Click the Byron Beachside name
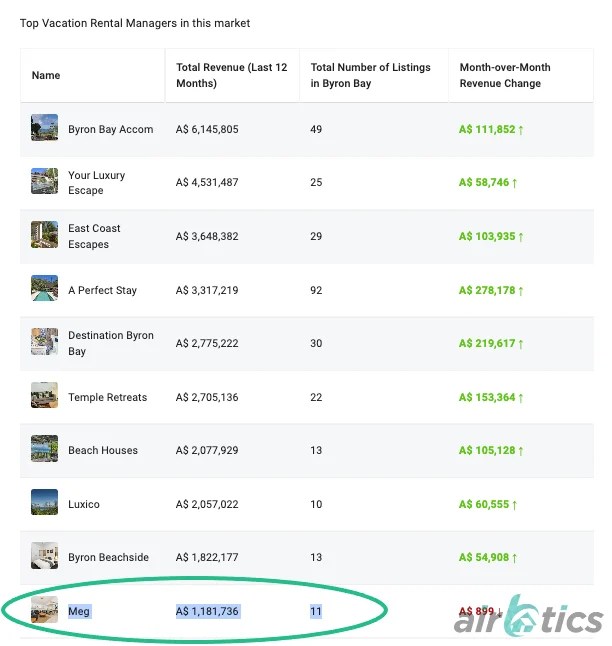The height and width of the screenshot is (646, 612). [108, 557]
